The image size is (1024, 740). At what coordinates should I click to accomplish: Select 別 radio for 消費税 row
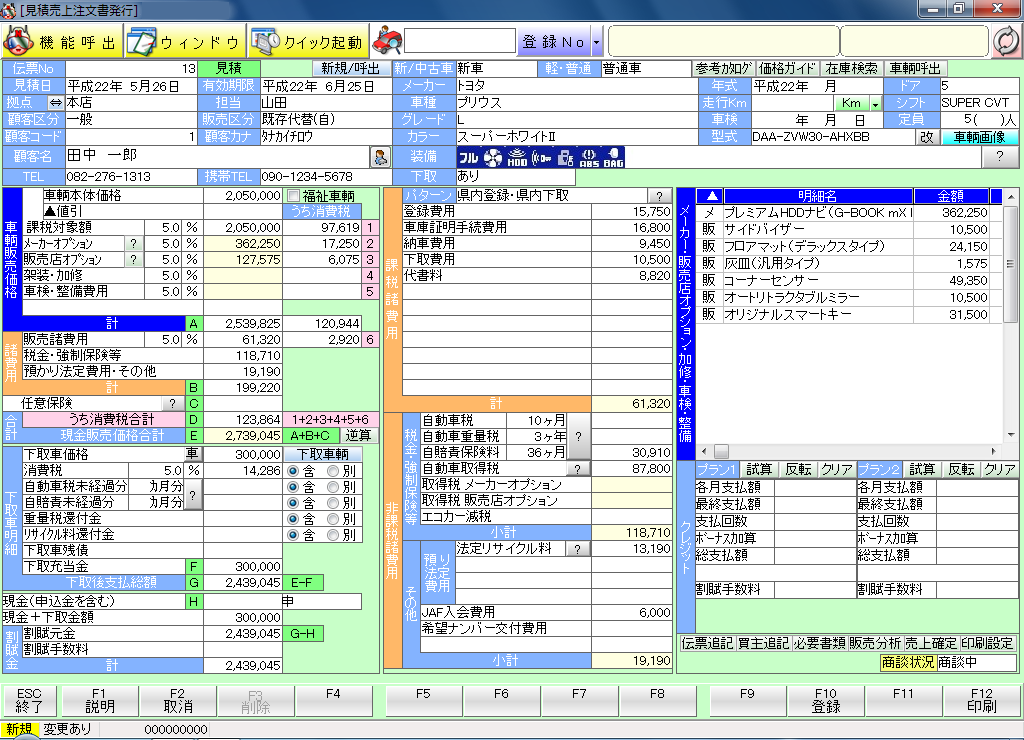pos(334,470)
